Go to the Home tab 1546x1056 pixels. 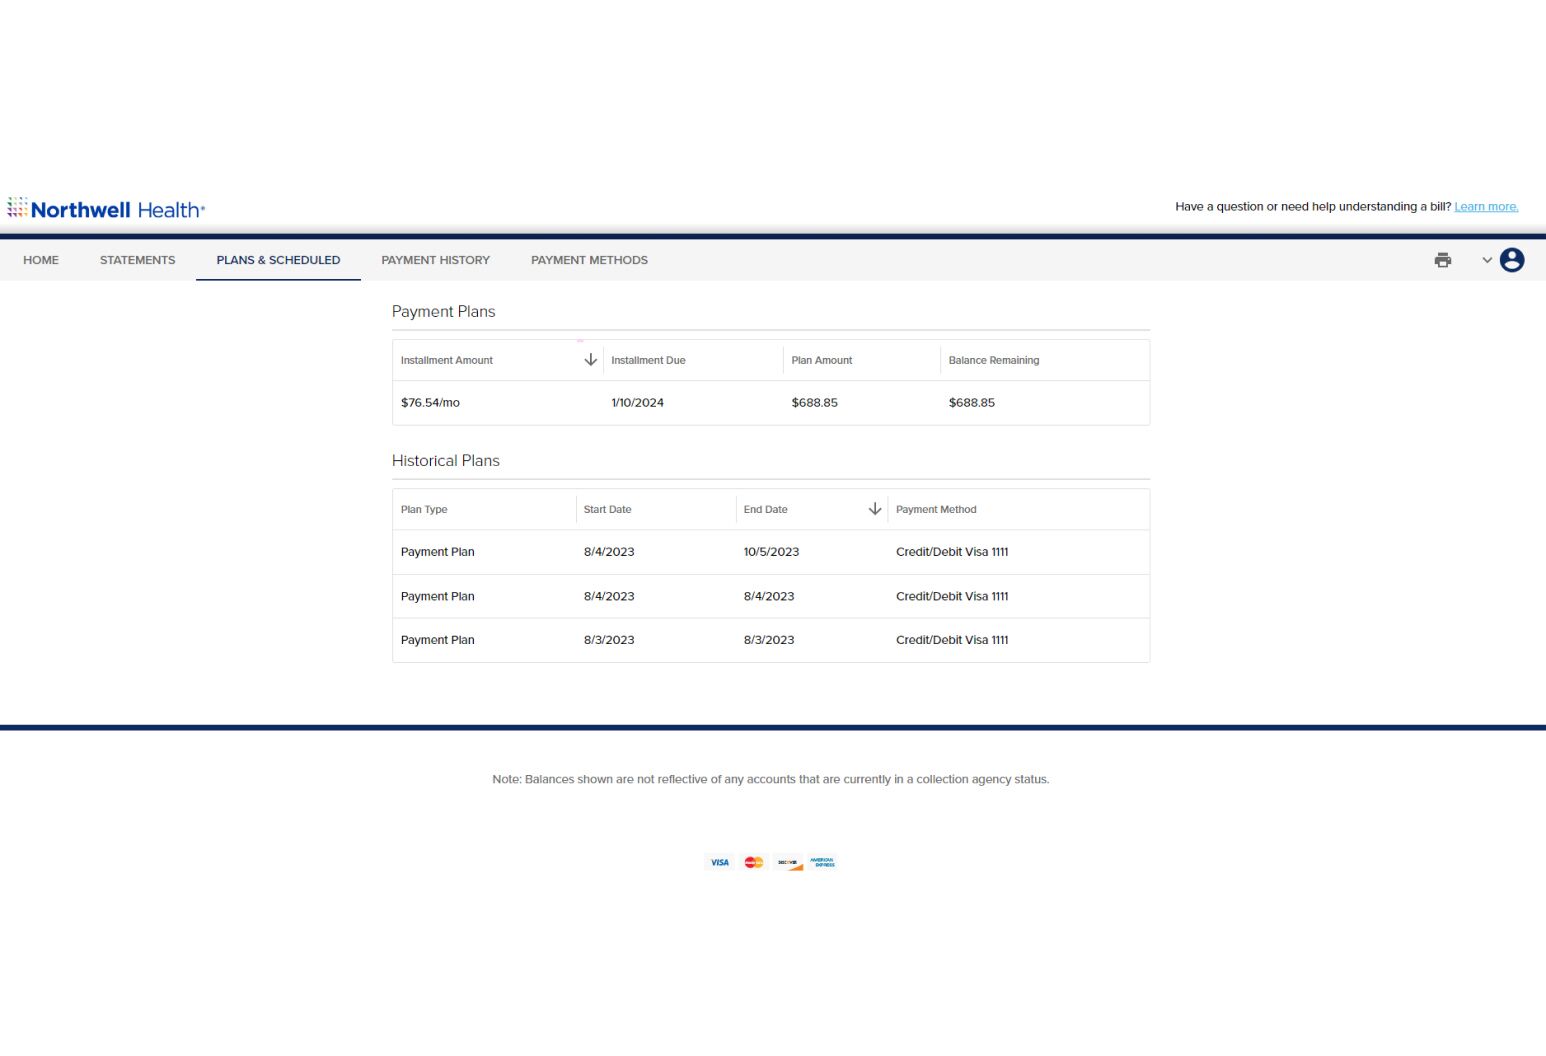click(x=41, y=260)
